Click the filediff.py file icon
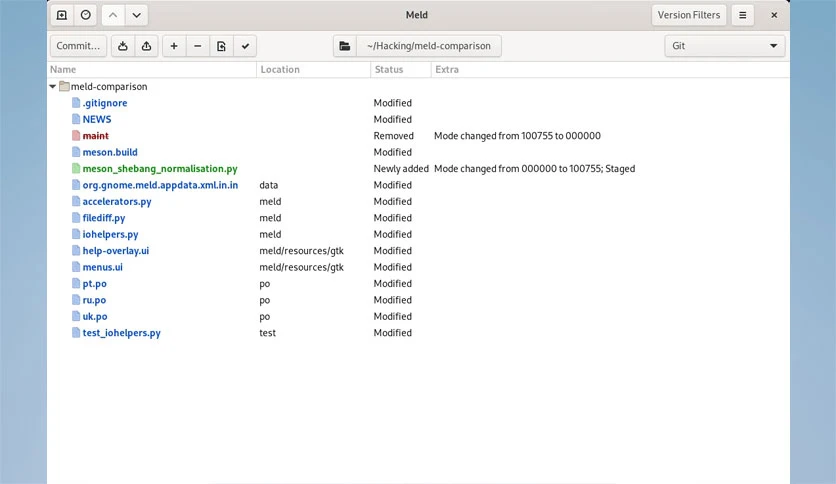Screen dimensions: 836x484 [76, 217]
